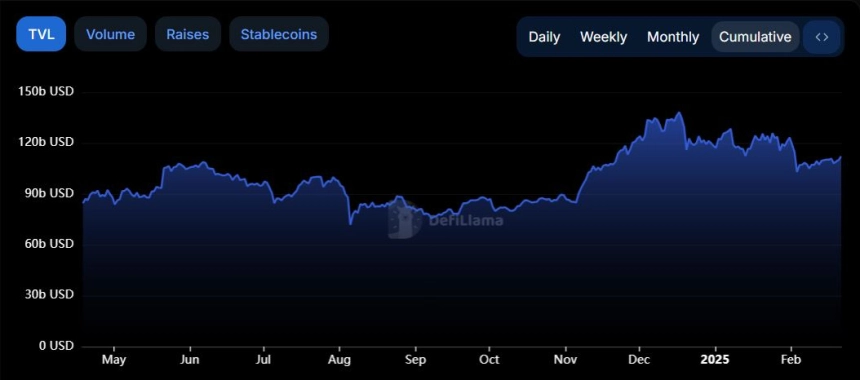Click the 120b USD gridline label
Image resolution: width=860 pixels, height=380 pixels.
pos(46,142)
